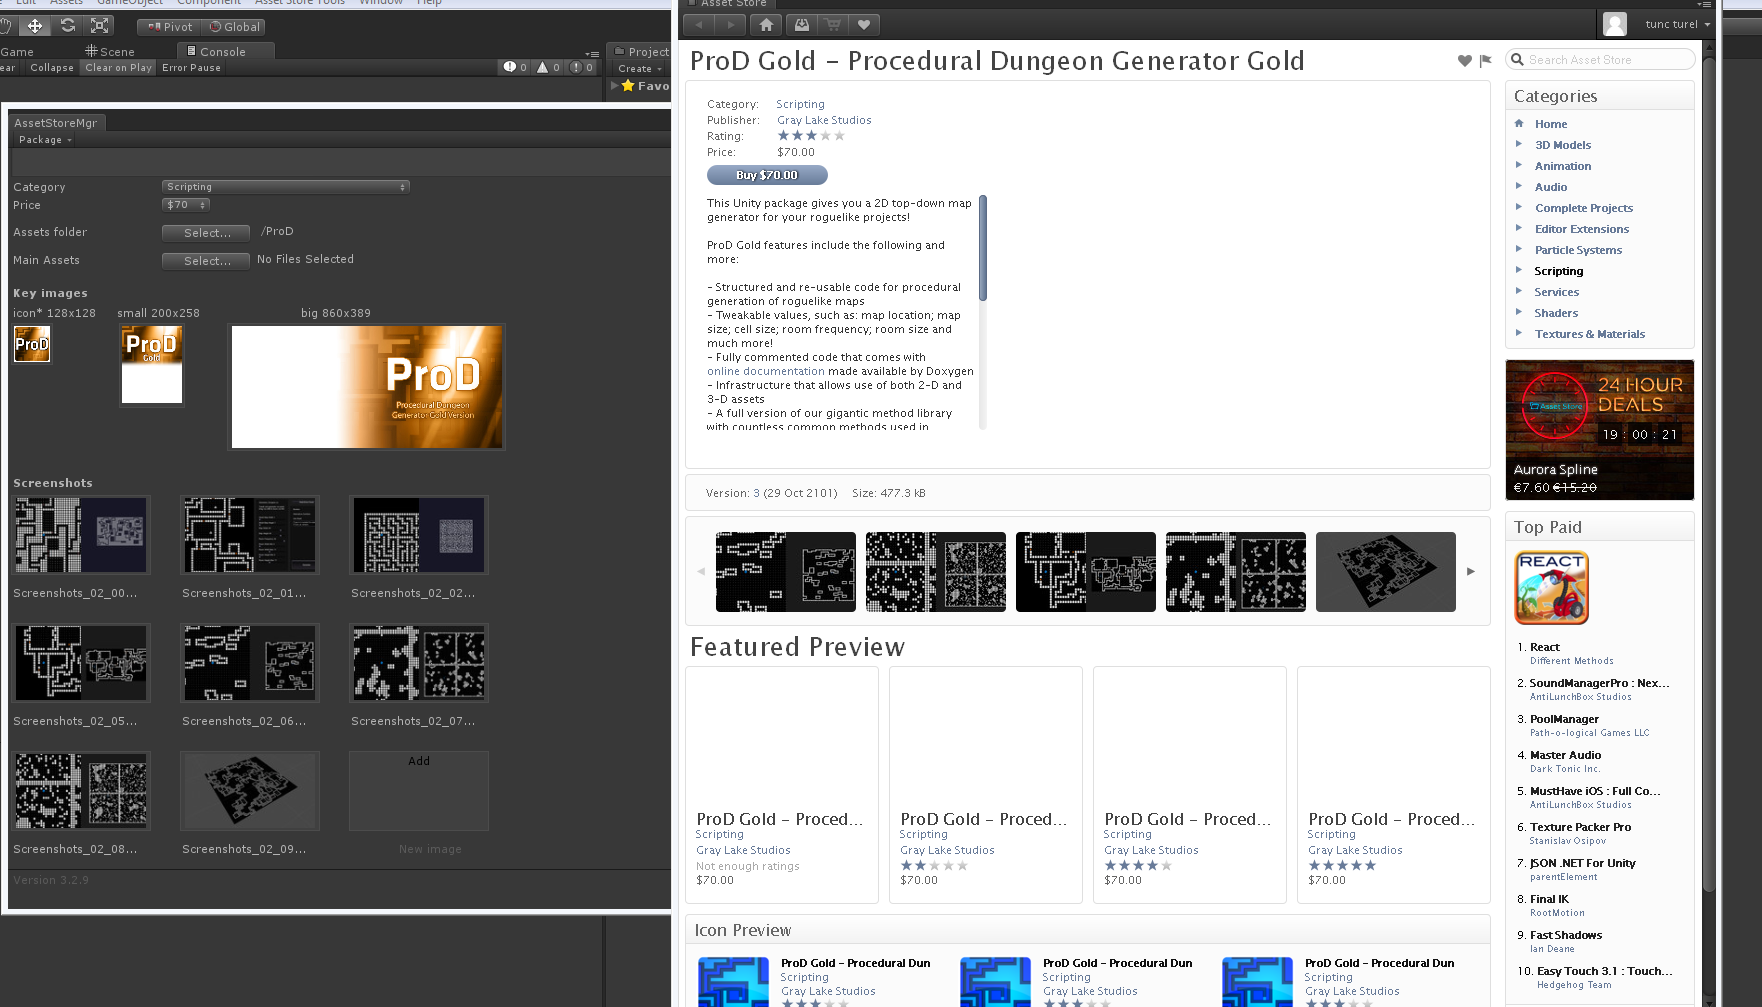Toggle console info message count

tap(516, 67)
